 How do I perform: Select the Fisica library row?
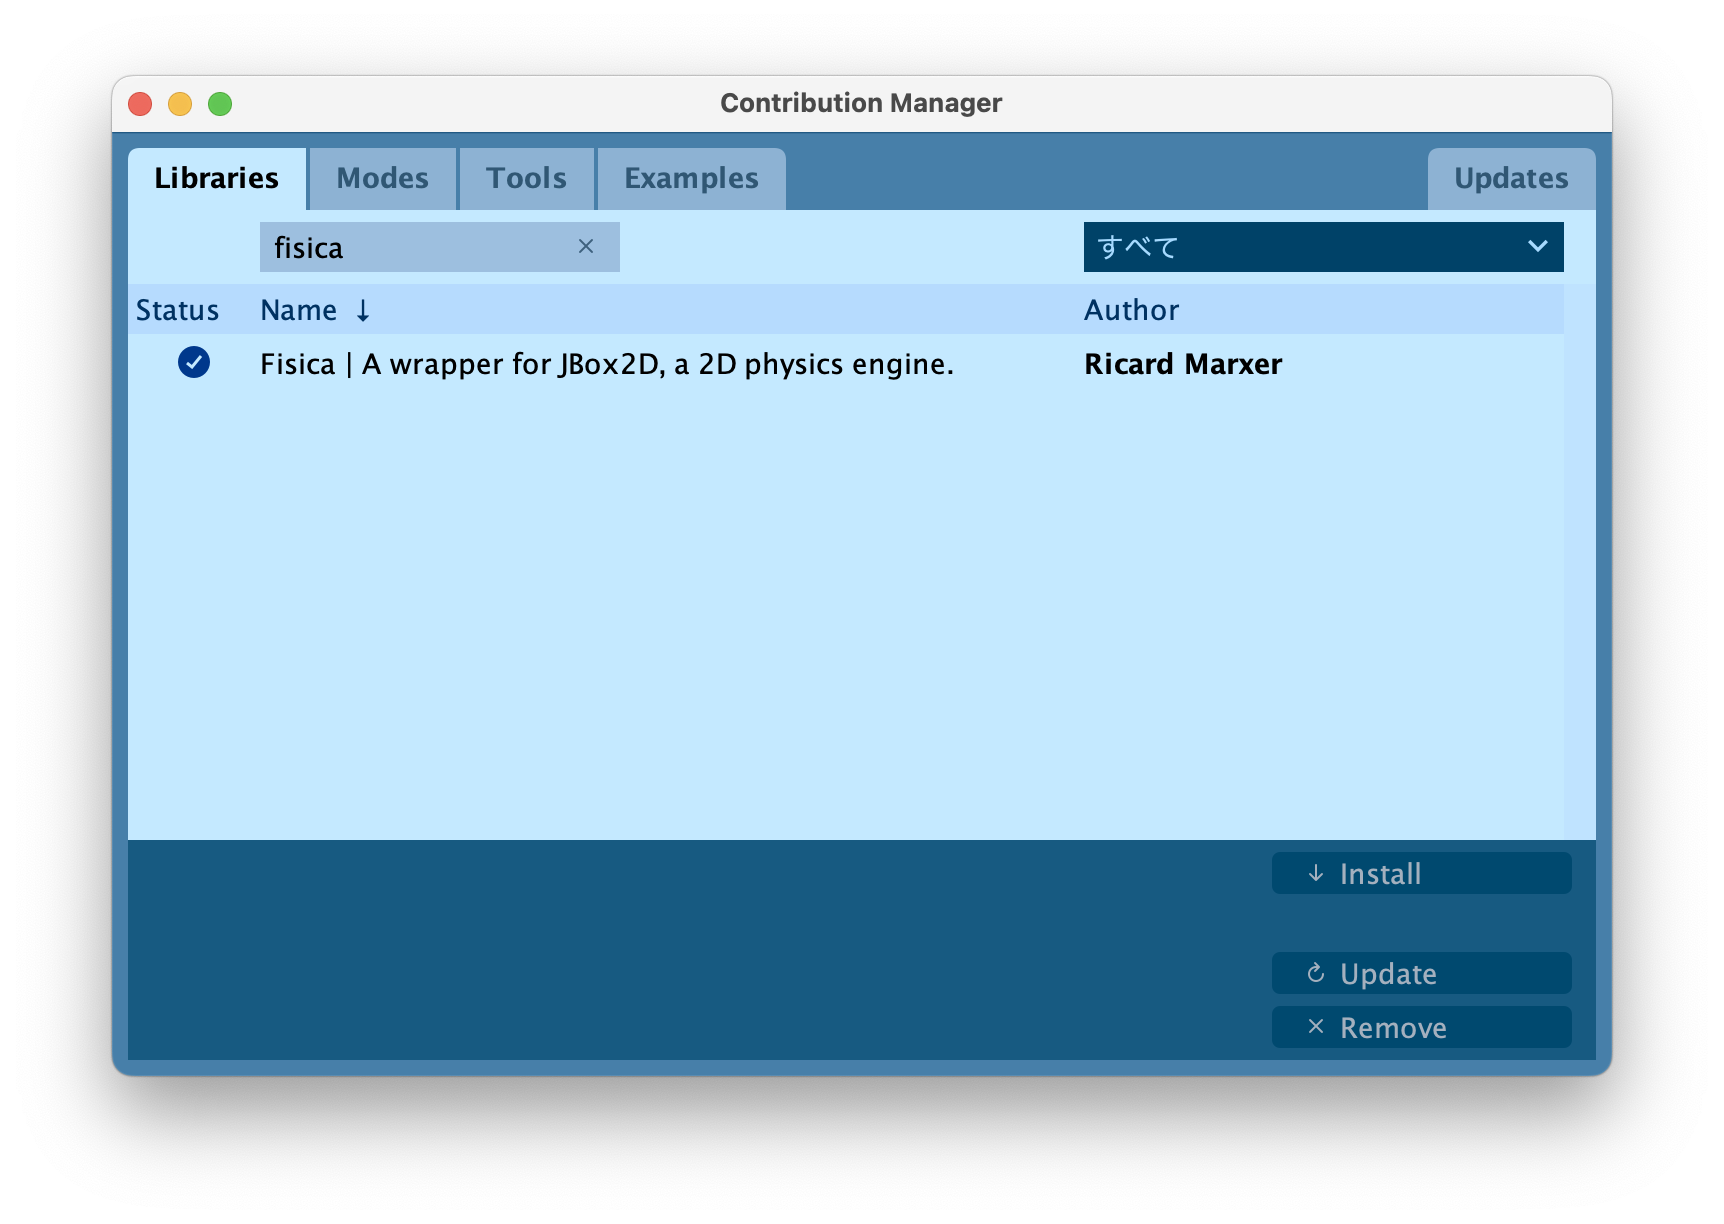point(846,363)
